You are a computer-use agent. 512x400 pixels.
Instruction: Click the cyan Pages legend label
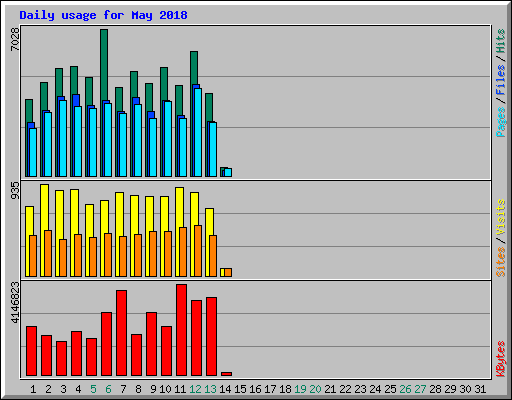tap(501, 122)
